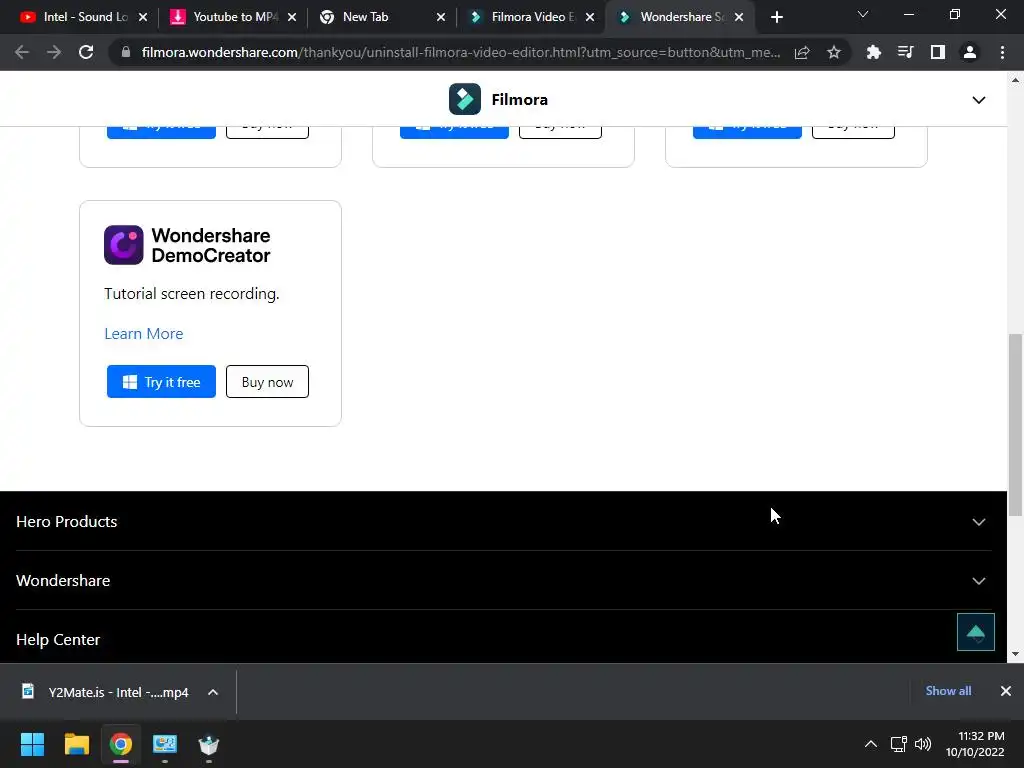Close the Intel - Sound Lo tab
The image size is (1024, 768).
click(143, 17)
